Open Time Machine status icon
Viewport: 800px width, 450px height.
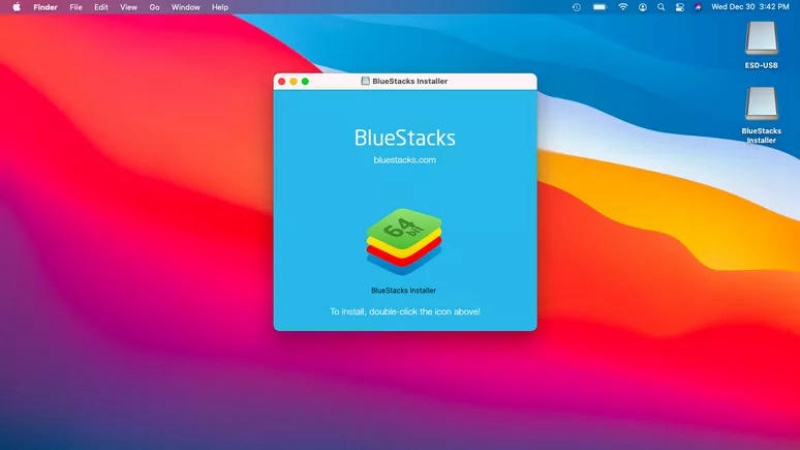[x=577, y=7]
